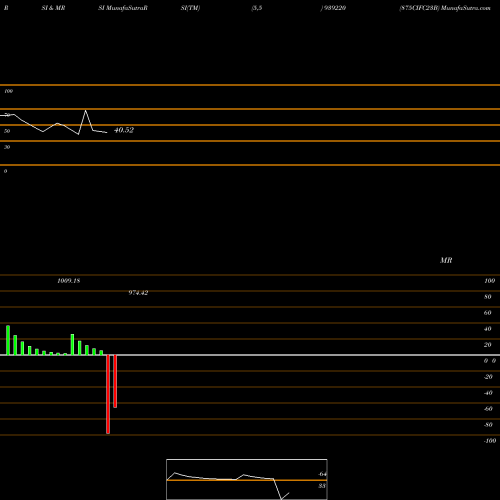500x500 pixels.
Task: Click the -20 label on MR scale
Action: [488, 377]
